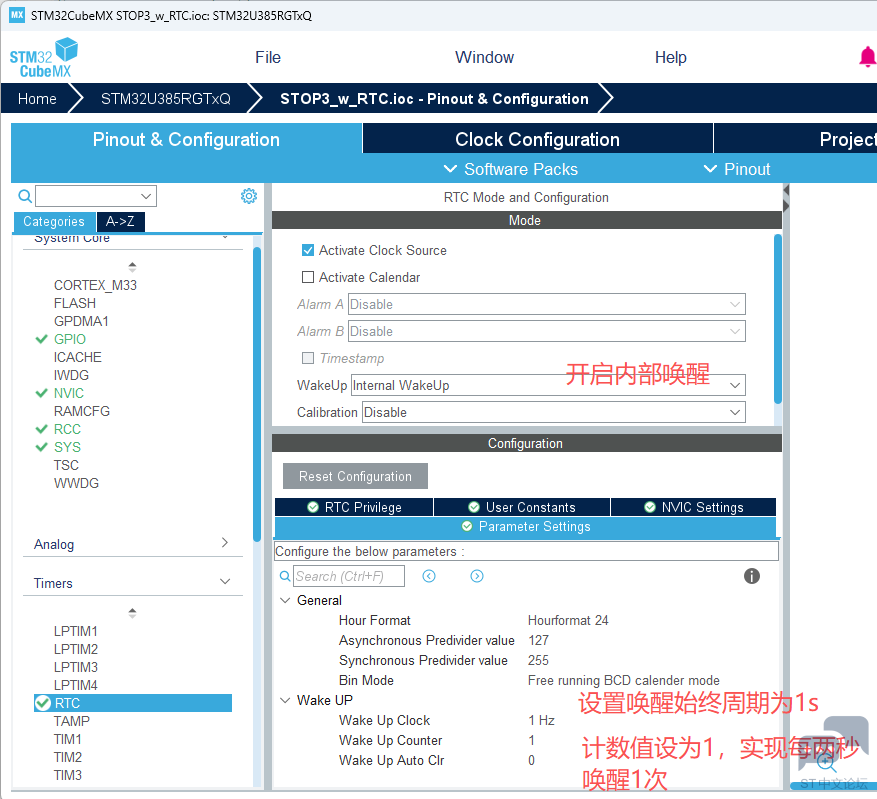Click the left panel vertical scrollbar
Viewport: 877px width, 799px height.
point(257,394)
